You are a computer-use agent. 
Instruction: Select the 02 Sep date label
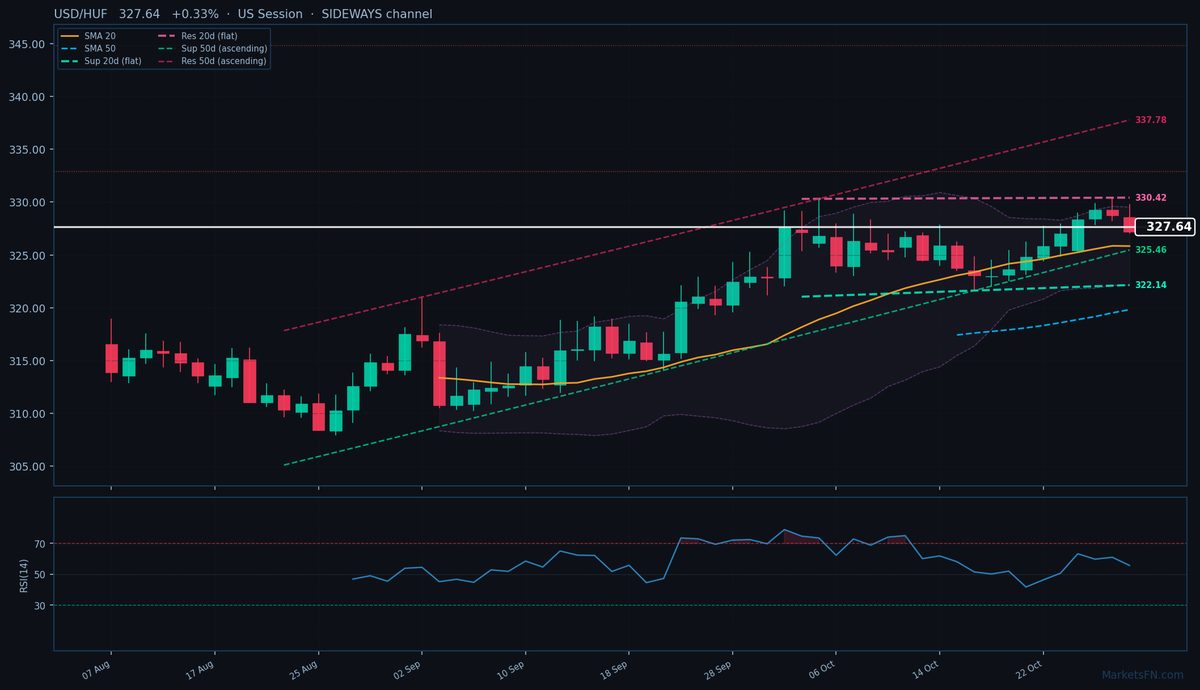pyautogui.click(x=407, y=668)
